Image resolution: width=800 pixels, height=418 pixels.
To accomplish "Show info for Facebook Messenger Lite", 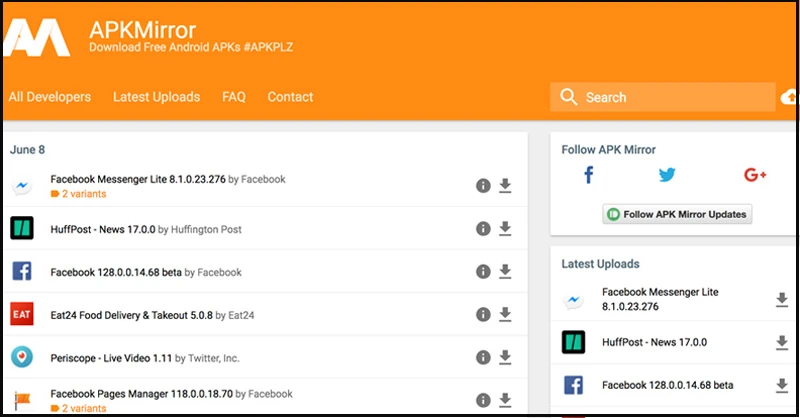I will 483,186.
